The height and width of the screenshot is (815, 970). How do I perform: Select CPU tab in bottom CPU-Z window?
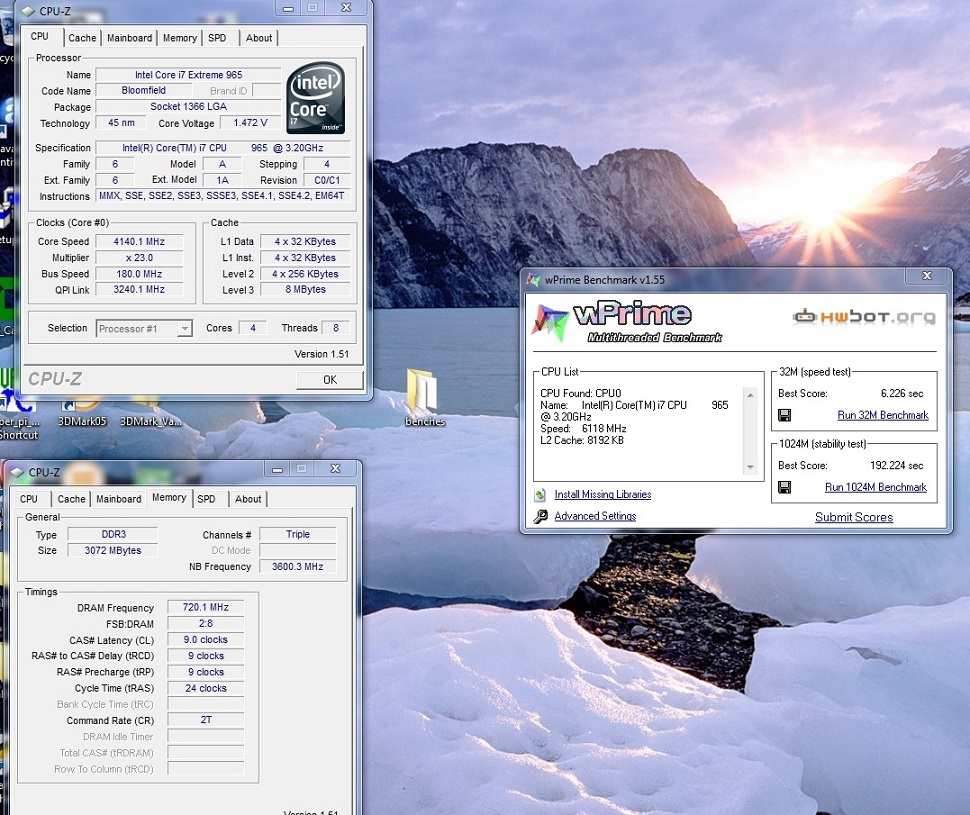click(x=28, y=499)
